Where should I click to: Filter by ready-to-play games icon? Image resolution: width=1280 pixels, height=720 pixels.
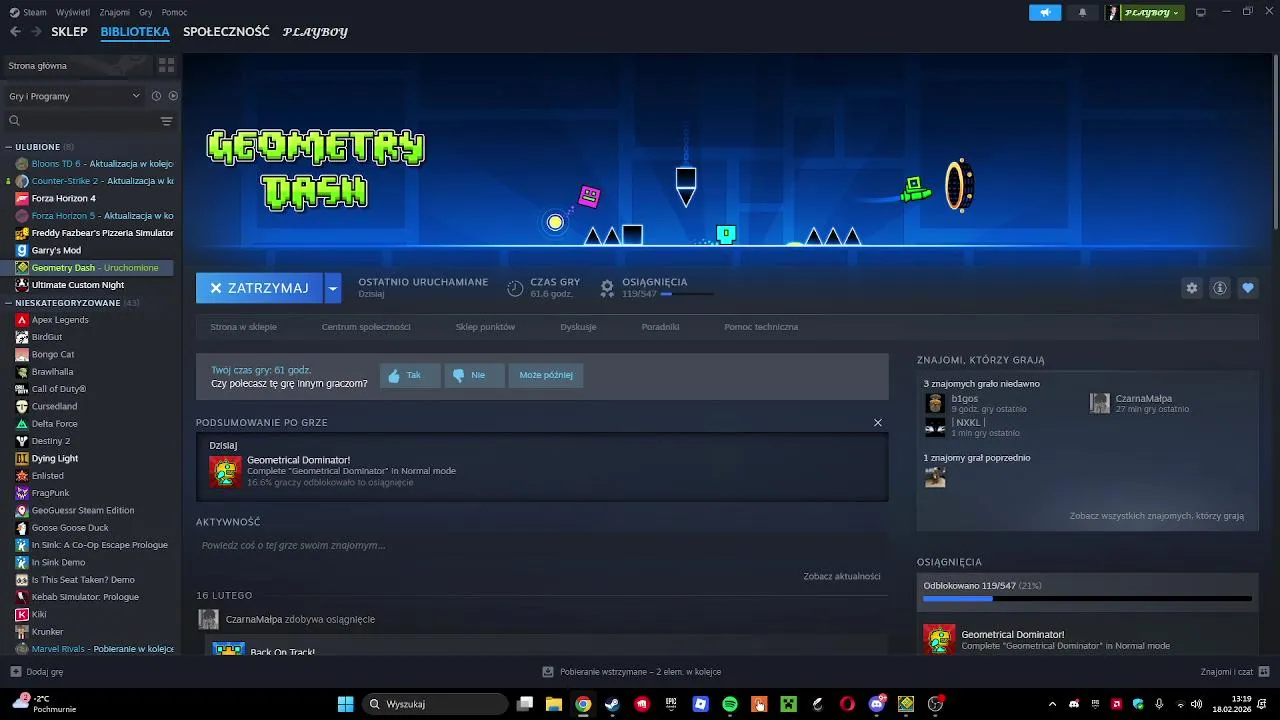(x=173, y=96)
